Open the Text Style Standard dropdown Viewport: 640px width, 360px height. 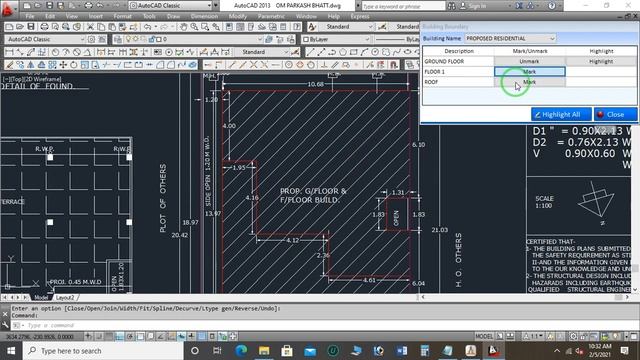pos(371,27)
